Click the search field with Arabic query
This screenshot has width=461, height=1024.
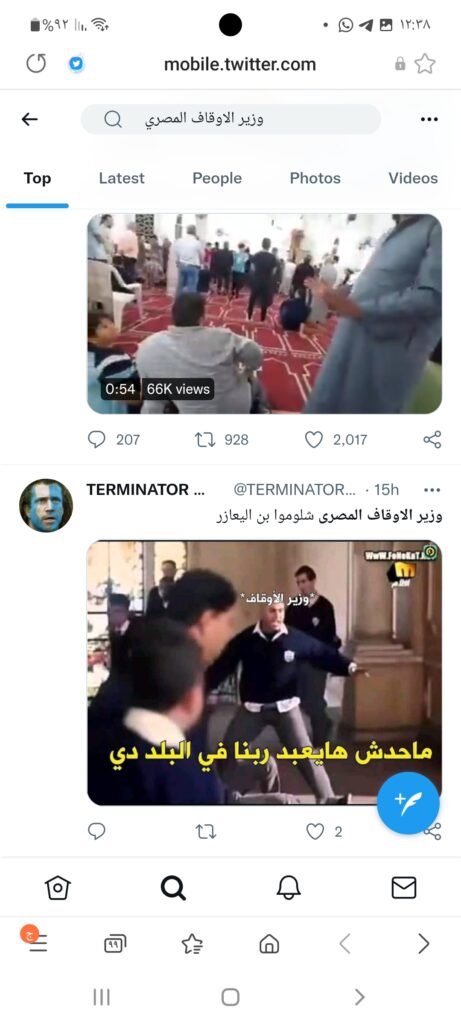pyautogui.click(x=230, y=120)
